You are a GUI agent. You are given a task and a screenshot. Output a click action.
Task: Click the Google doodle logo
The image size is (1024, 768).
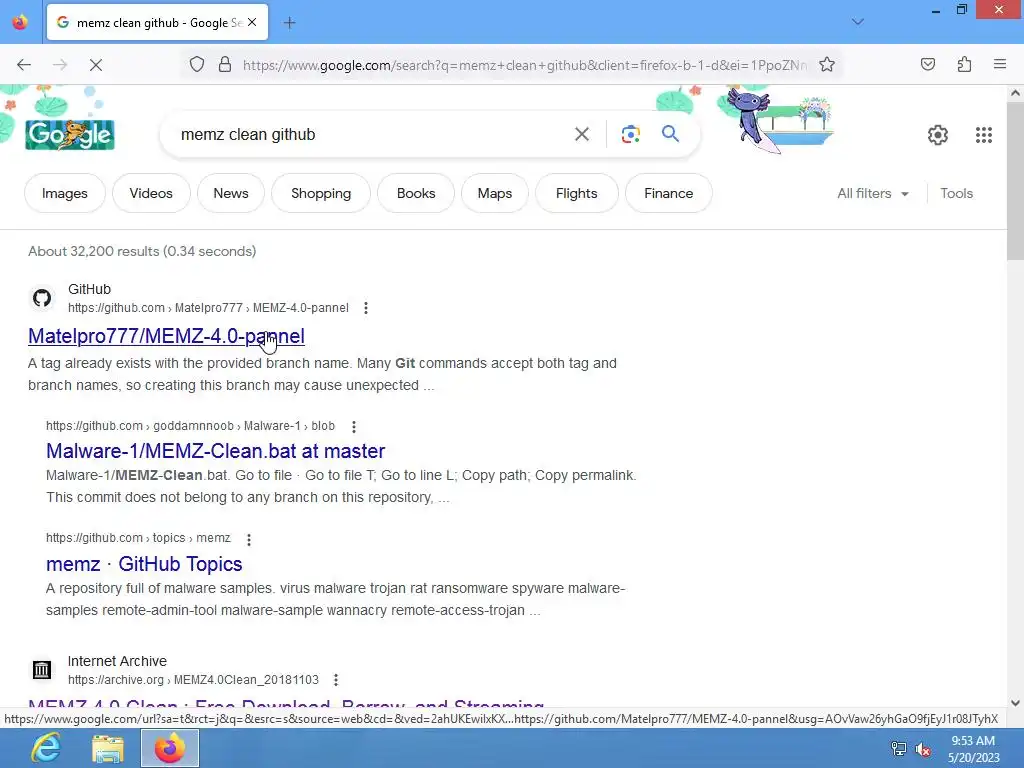[70, 135]
